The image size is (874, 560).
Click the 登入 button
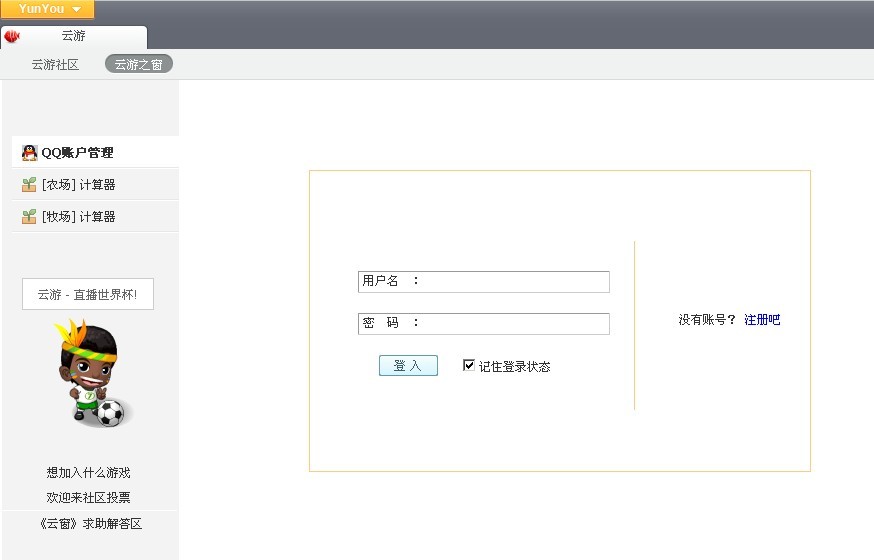click(x=408, y=366)
